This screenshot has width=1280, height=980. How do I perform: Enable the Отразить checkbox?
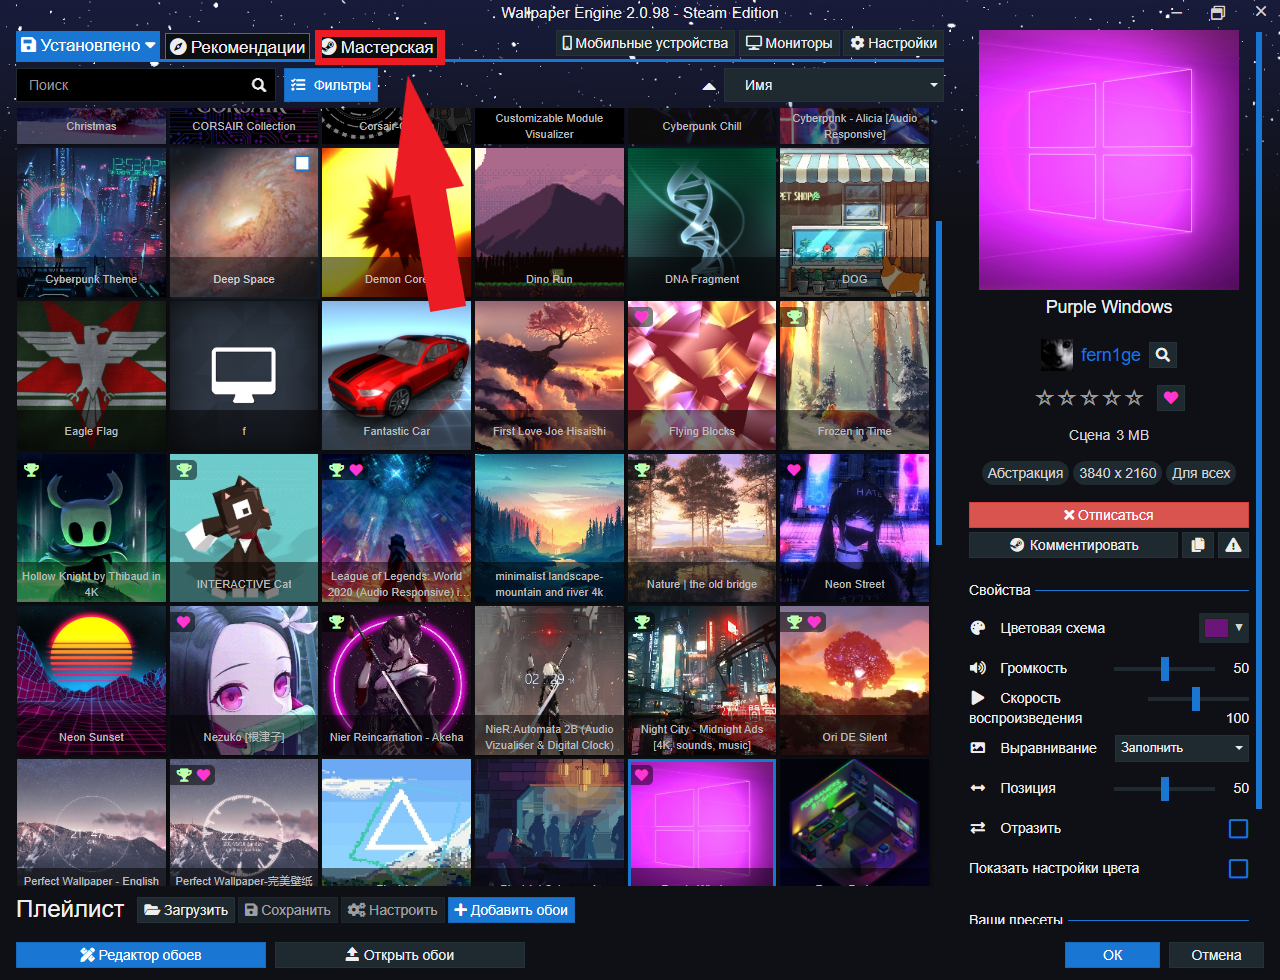coord(1238,828)
